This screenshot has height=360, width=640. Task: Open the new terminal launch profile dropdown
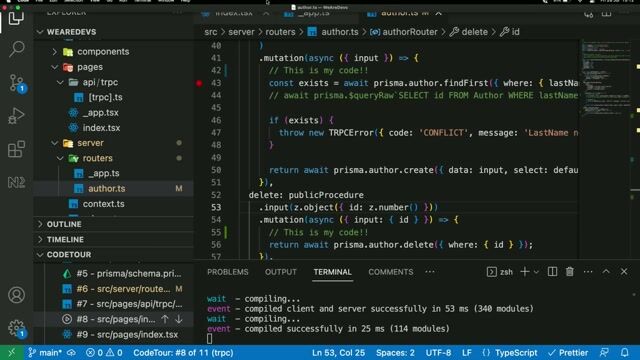536,272
